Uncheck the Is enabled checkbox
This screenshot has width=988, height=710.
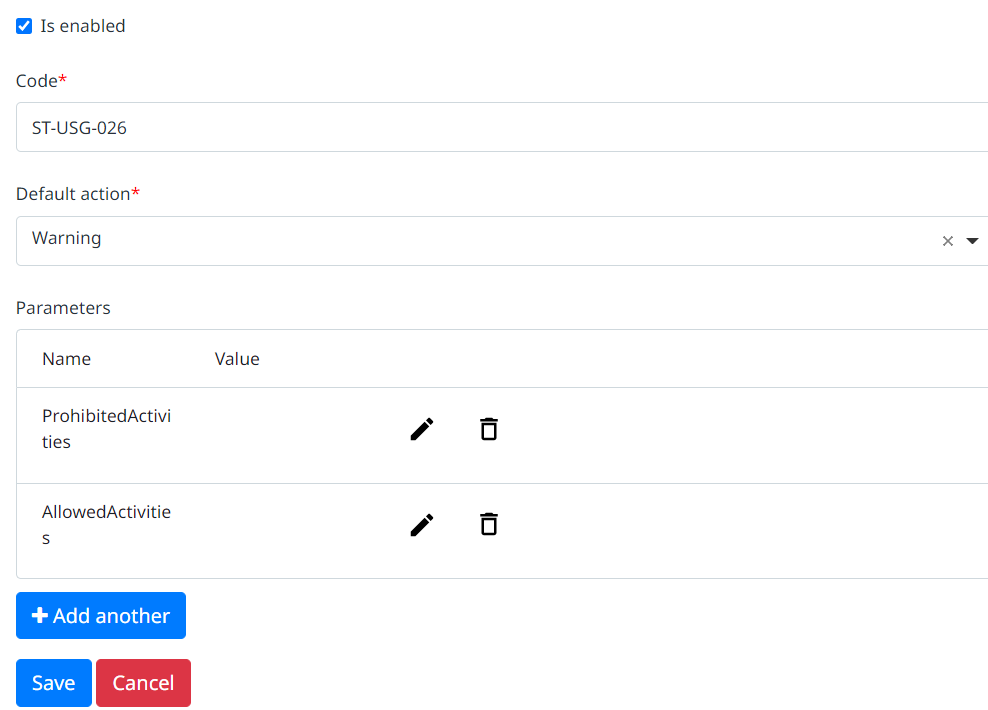click(24, 25)
